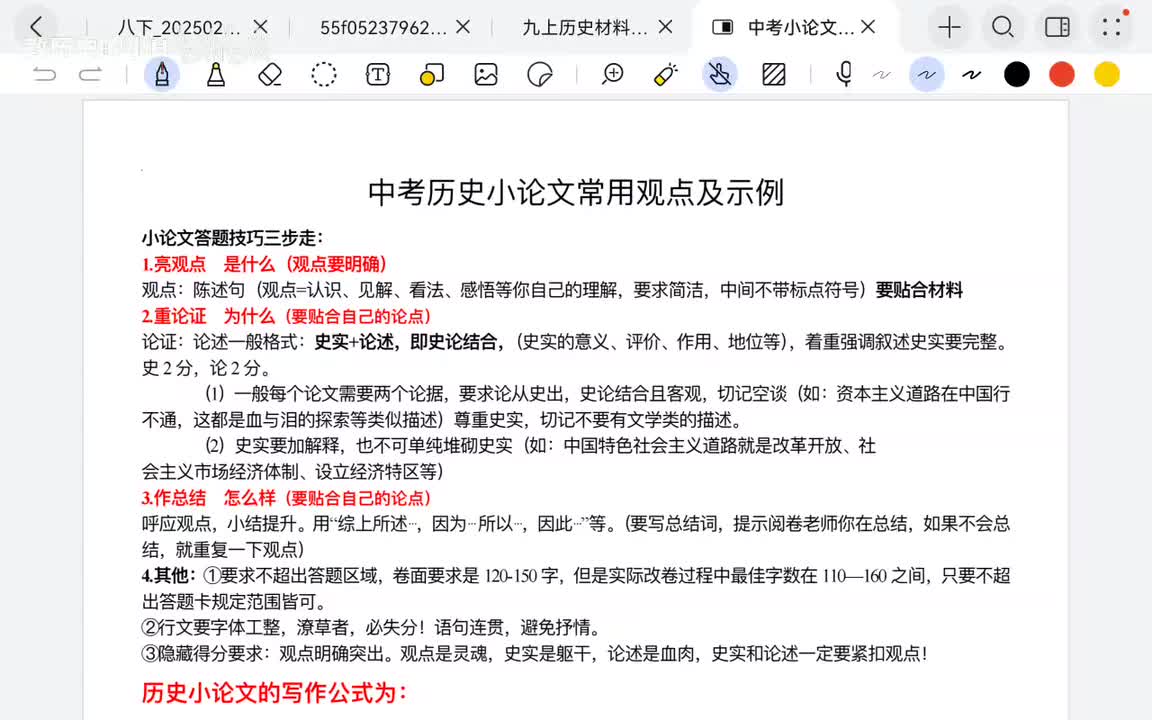Open the Sticker tool

tap(540, 74)
